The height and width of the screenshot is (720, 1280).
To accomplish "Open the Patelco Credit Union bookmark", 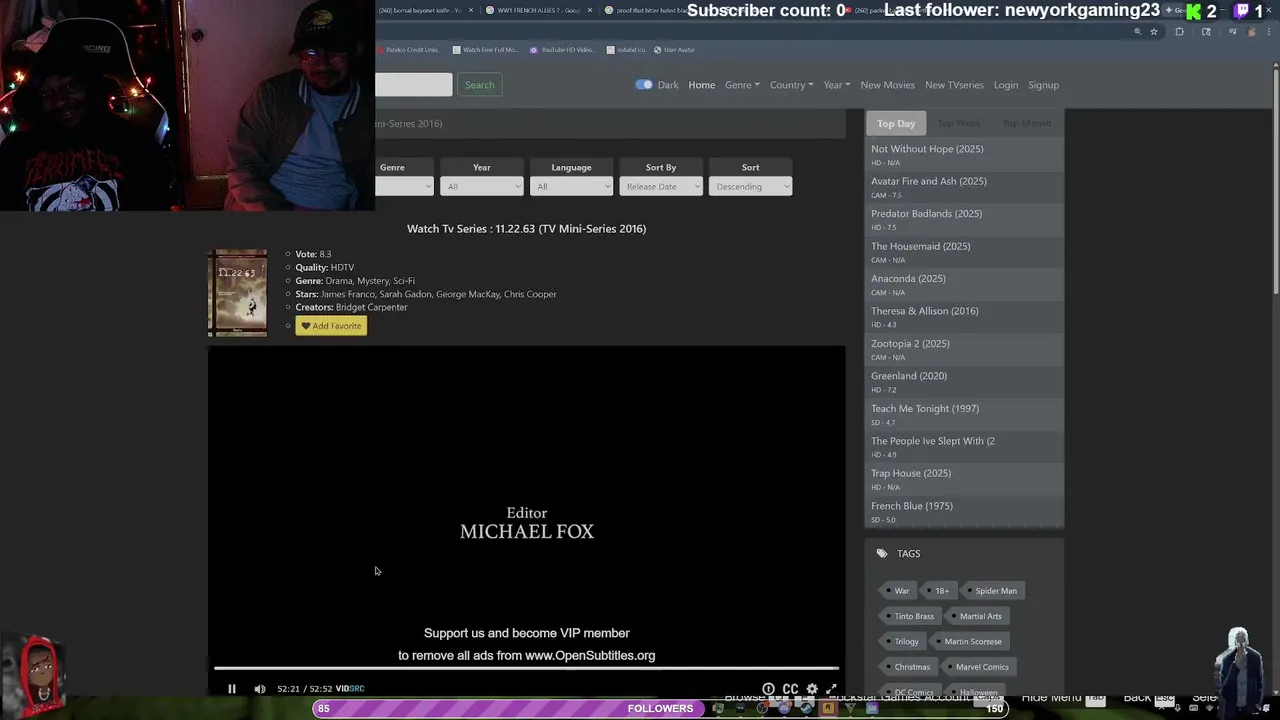I will [410, 50].
